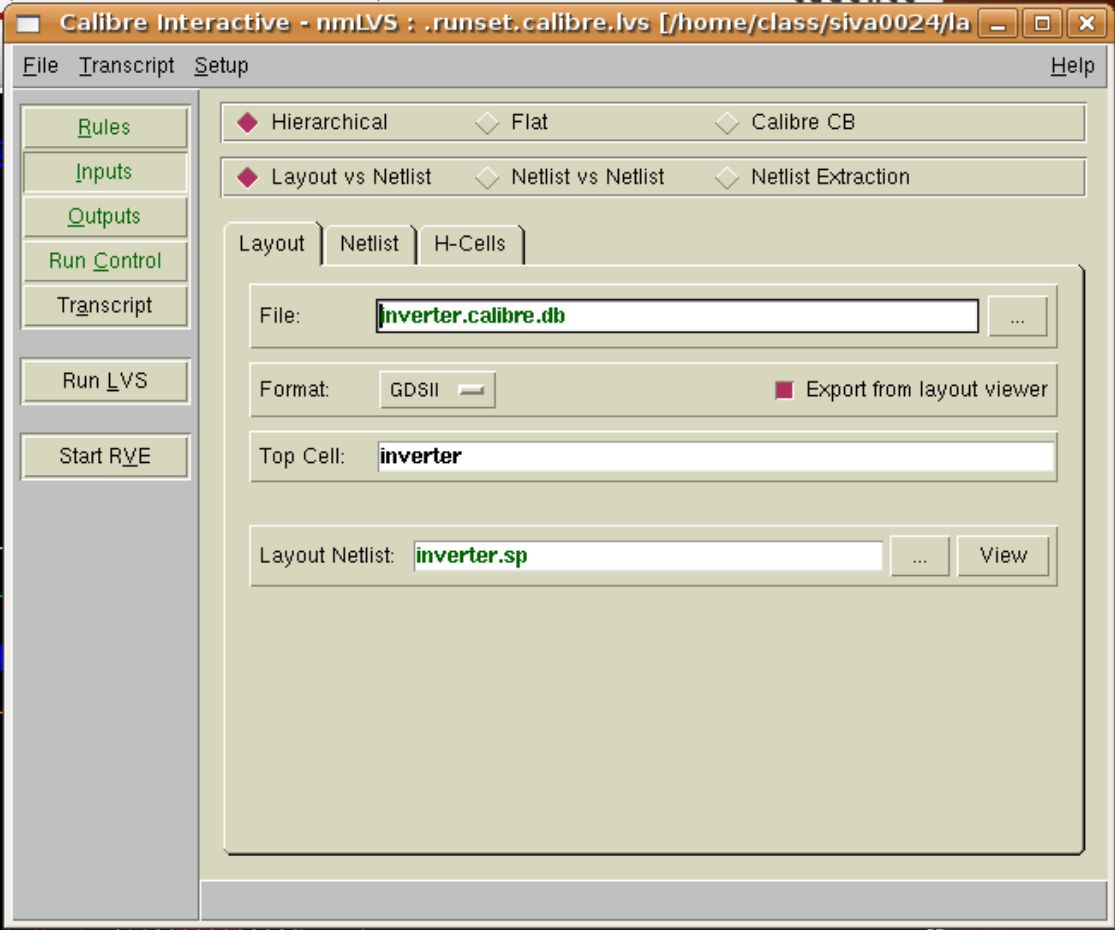Close the Calibre Interactive window

tap(1087, 23)
